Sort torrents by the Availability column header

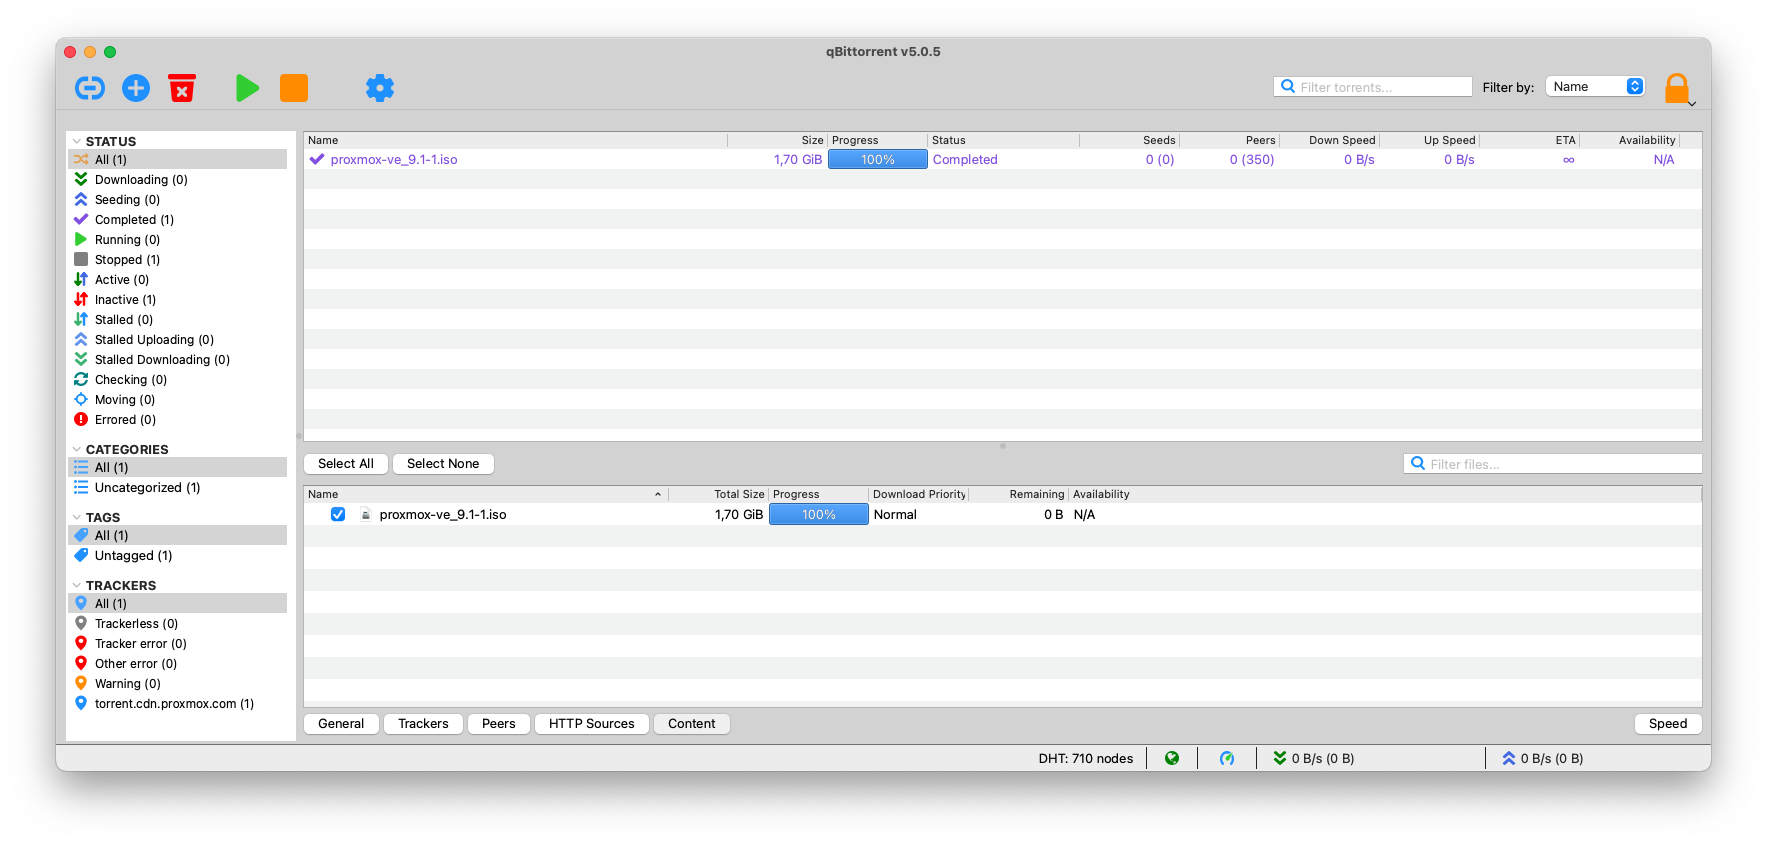point(1630,140)
